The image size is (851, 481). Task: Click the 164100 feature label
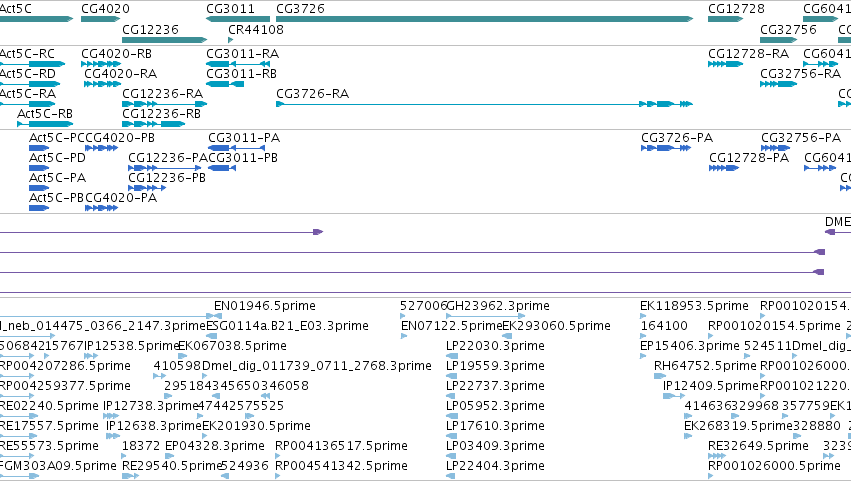pyautogui.click(x=664, y=326)
